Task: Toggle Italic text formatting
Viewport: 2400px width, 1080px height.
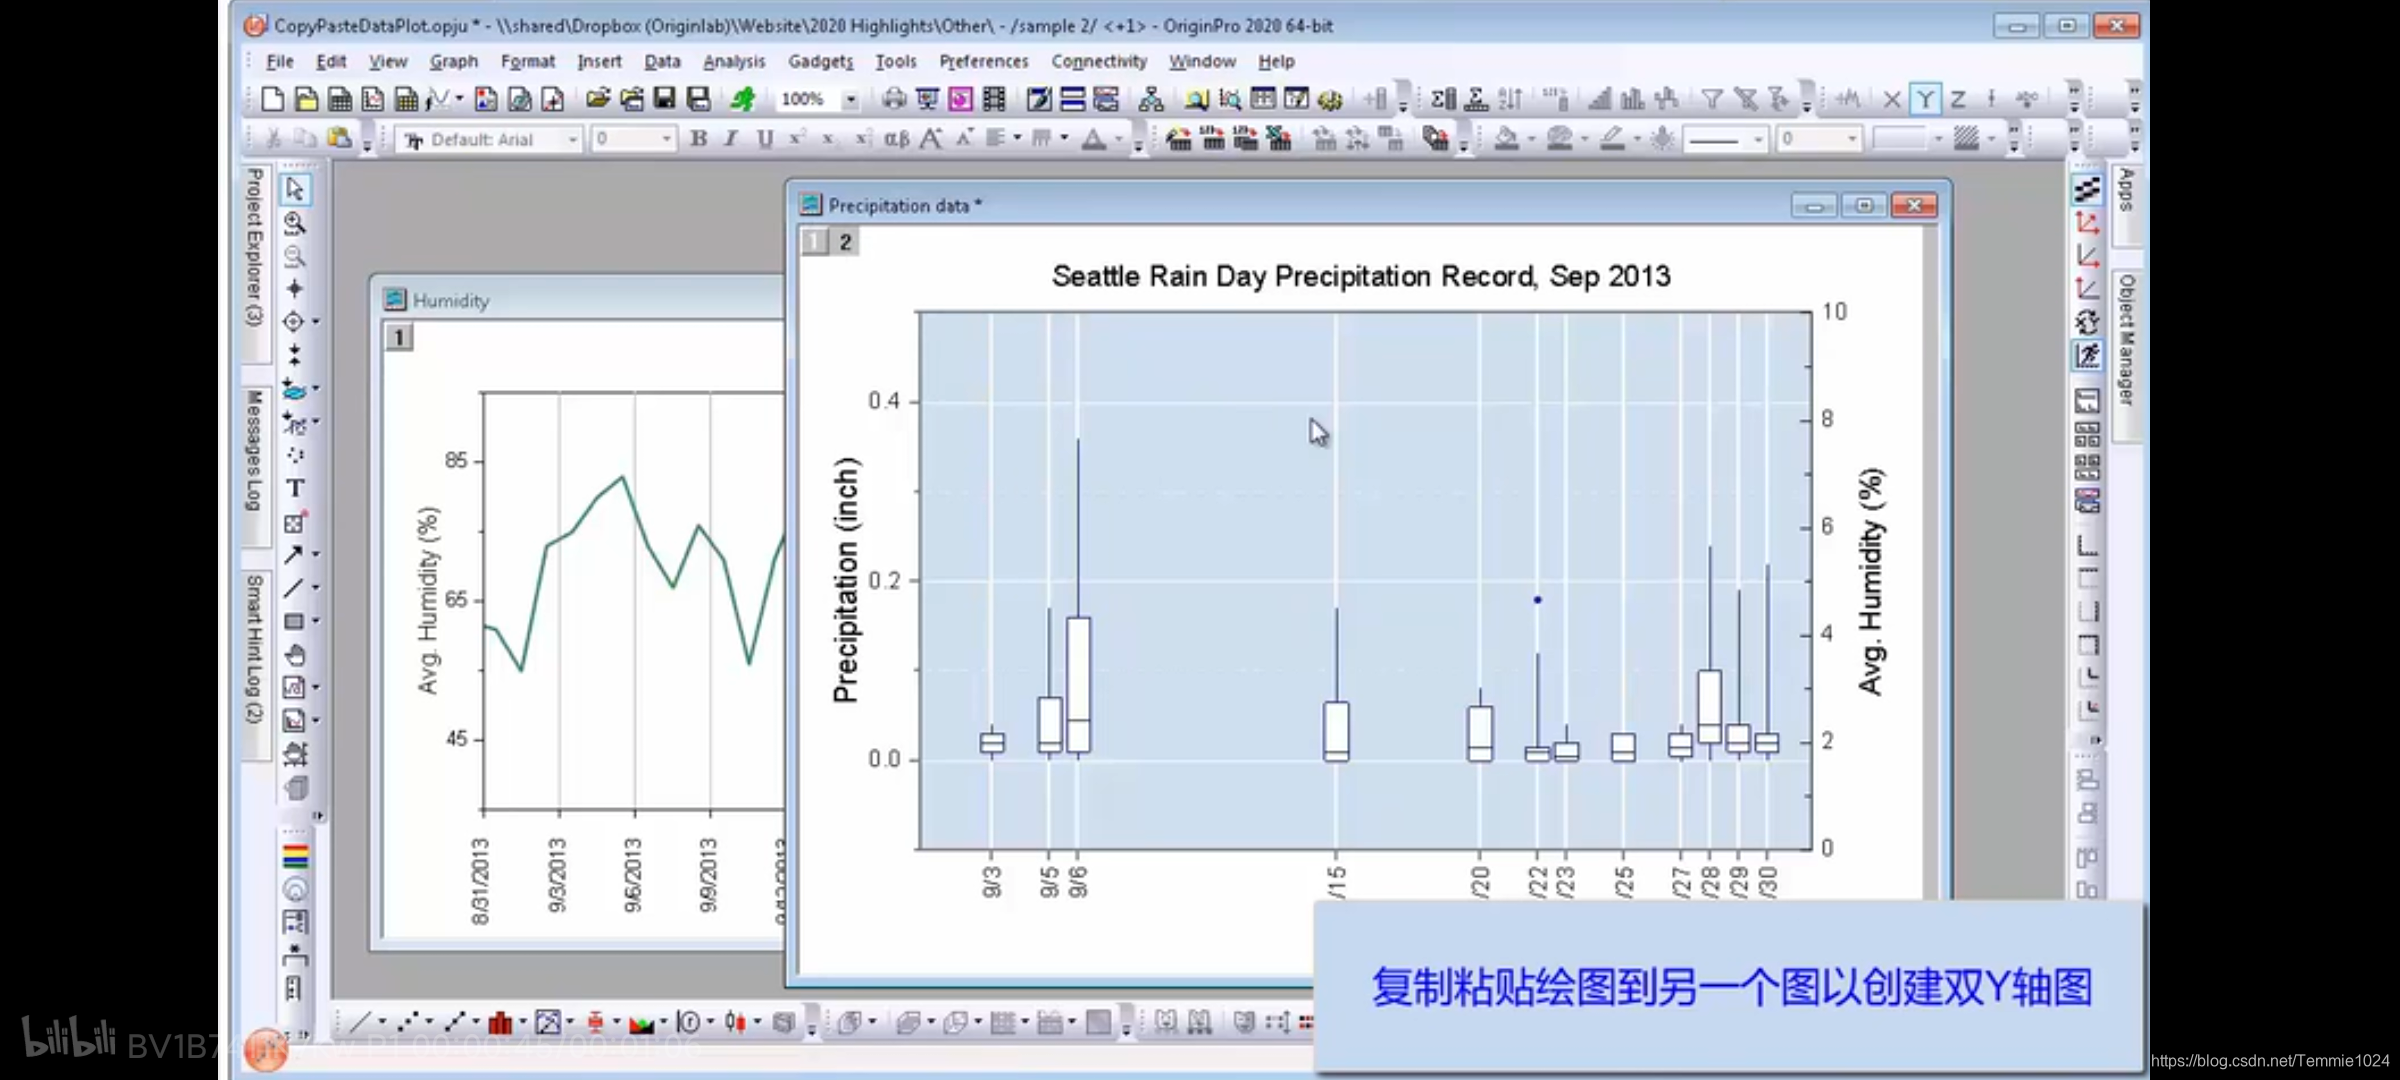Action: (731, 139)
